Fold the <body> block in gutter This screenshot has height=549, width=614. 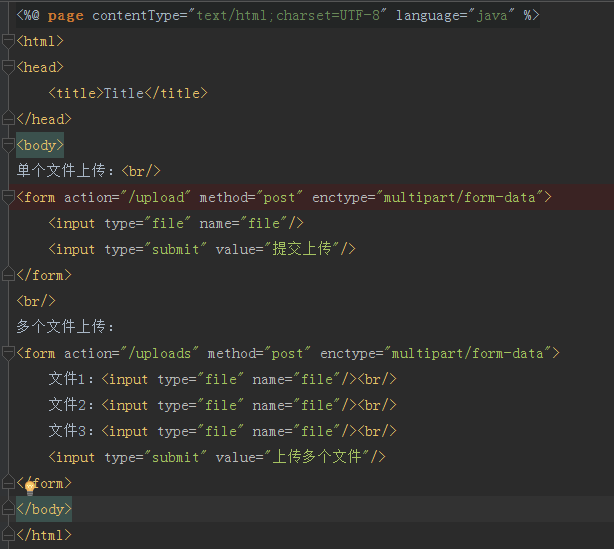9,146
